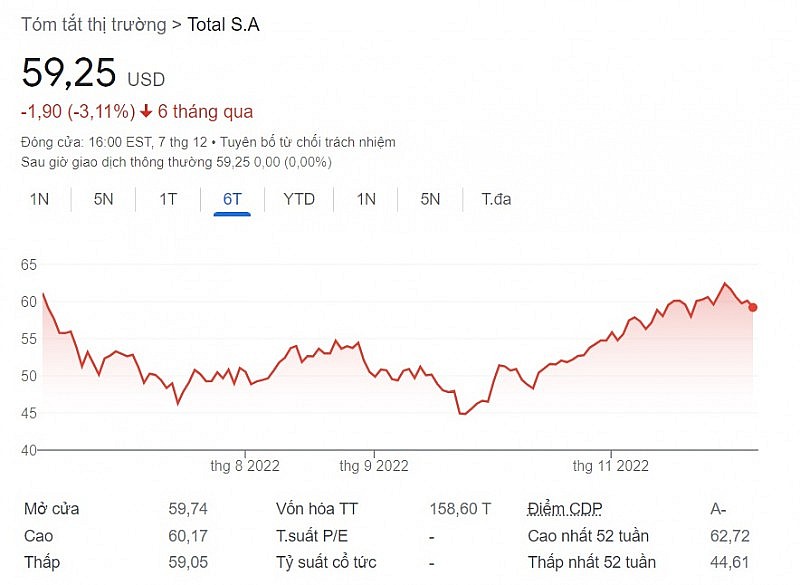
Task: Click the Total S.A title text
Action: tap(224, 25)
